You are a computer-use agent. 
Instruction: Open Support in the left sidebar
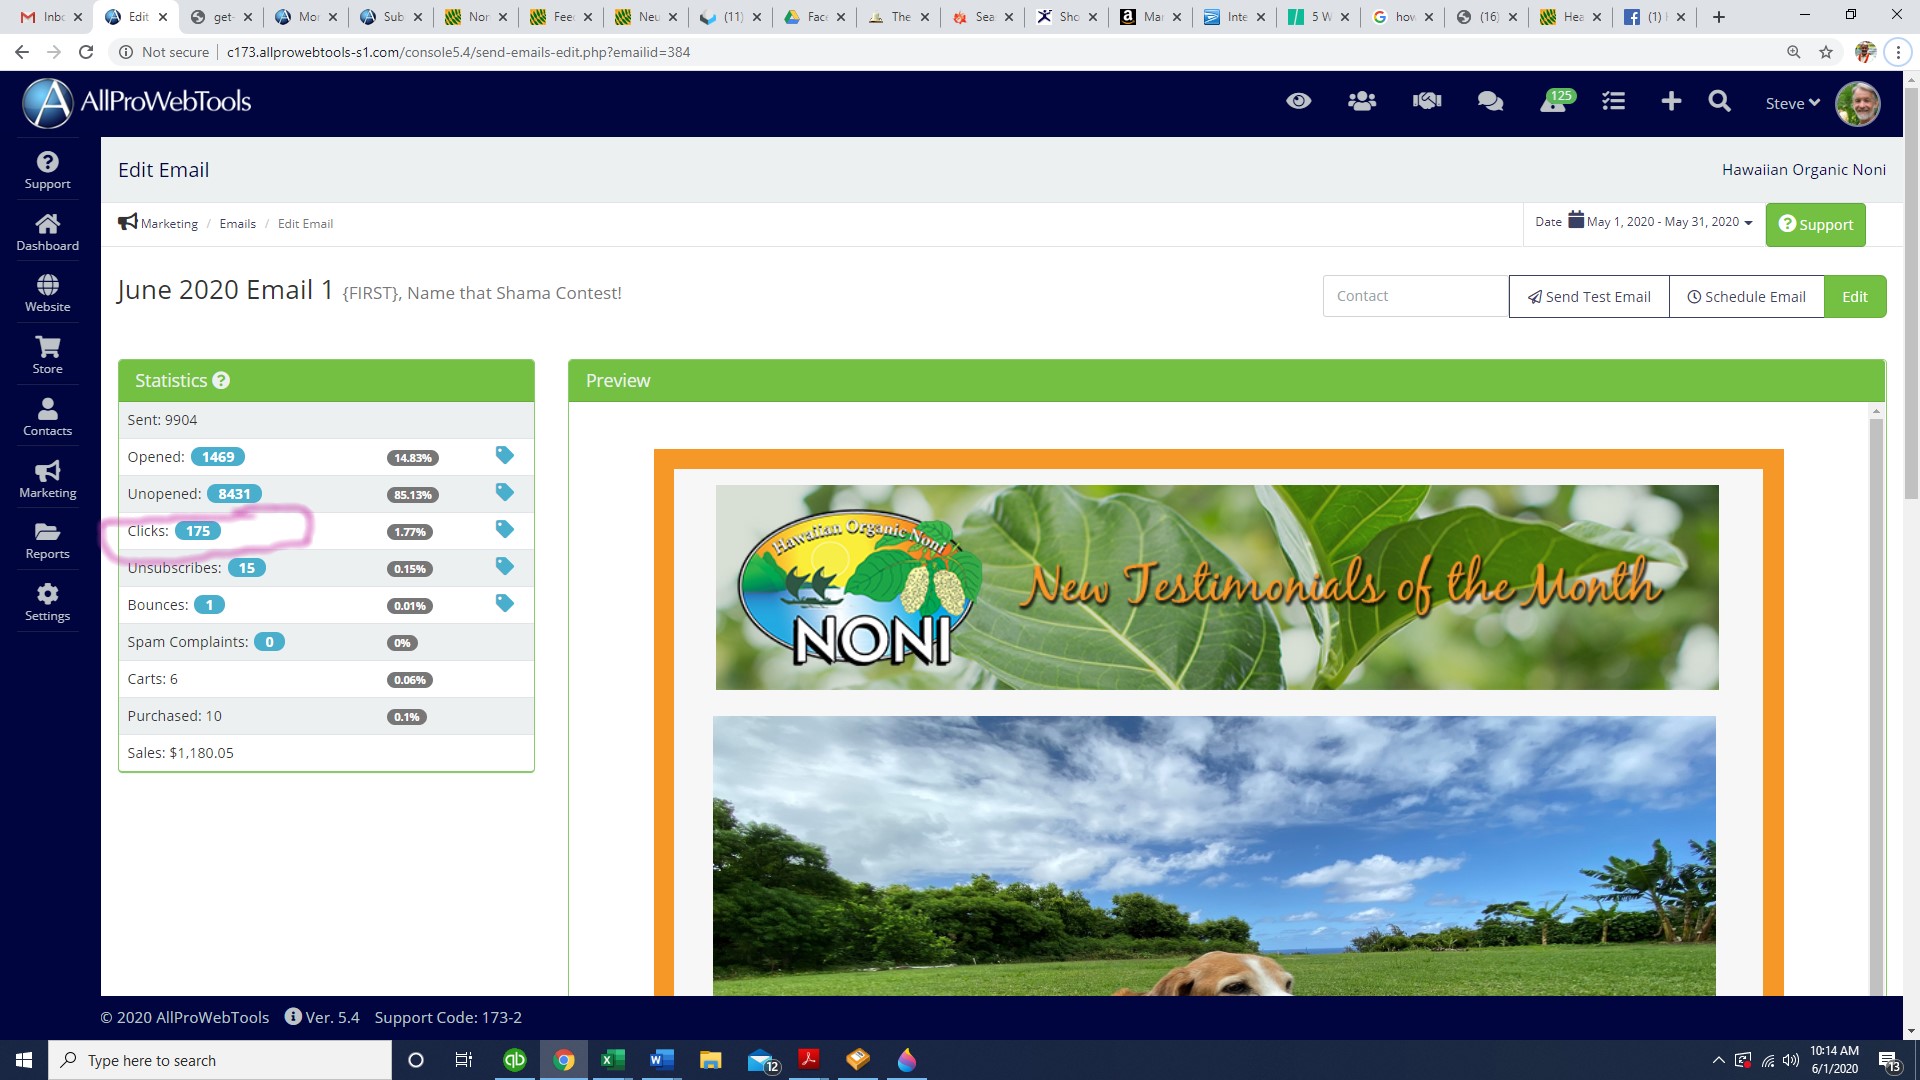[x=47, y=170]
